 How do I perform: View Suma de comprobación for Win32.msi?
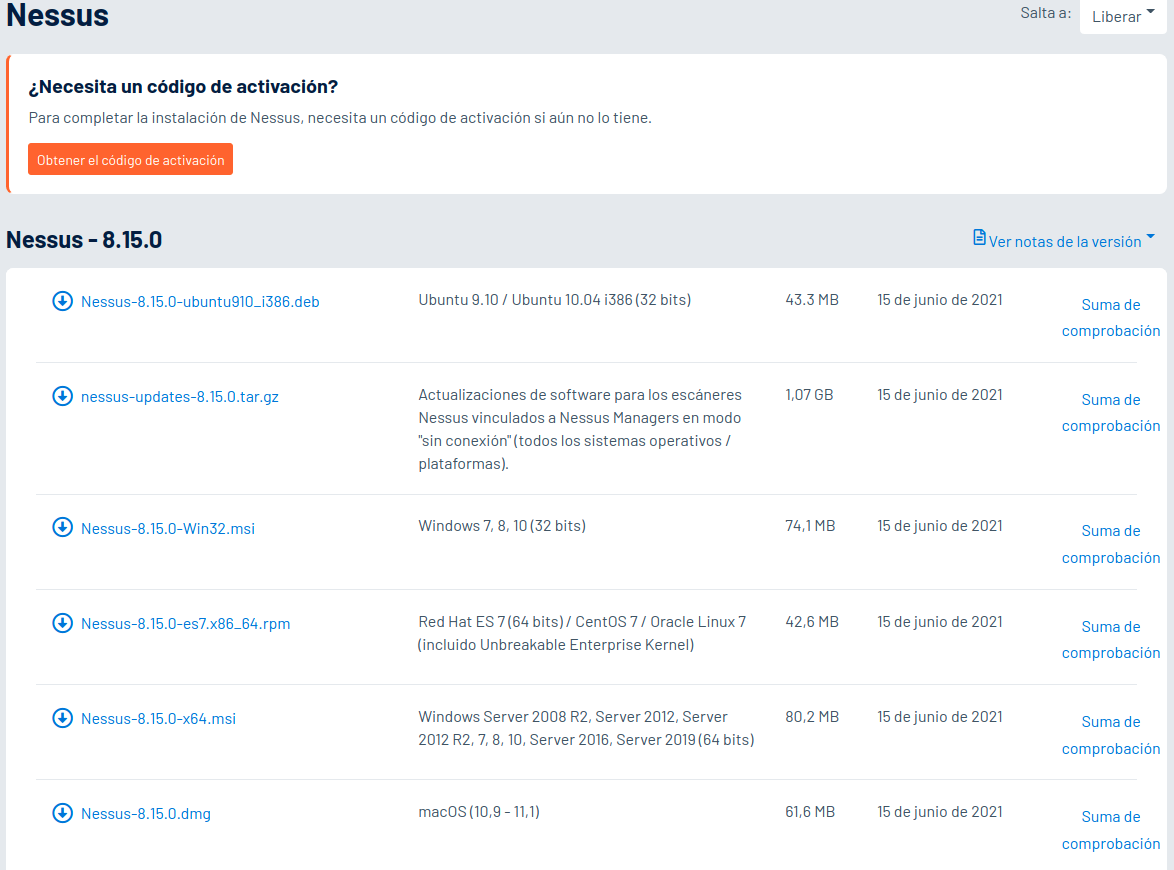pos(1111,544)
